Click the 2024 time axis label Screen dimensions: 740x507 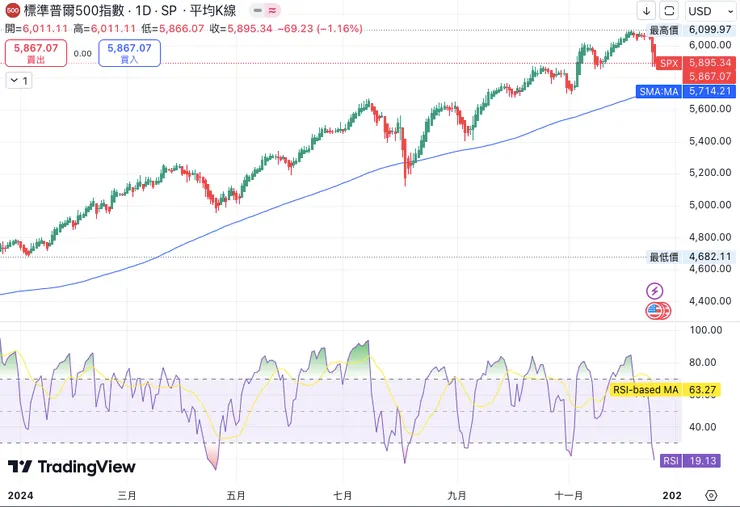[x=21, y=495]
